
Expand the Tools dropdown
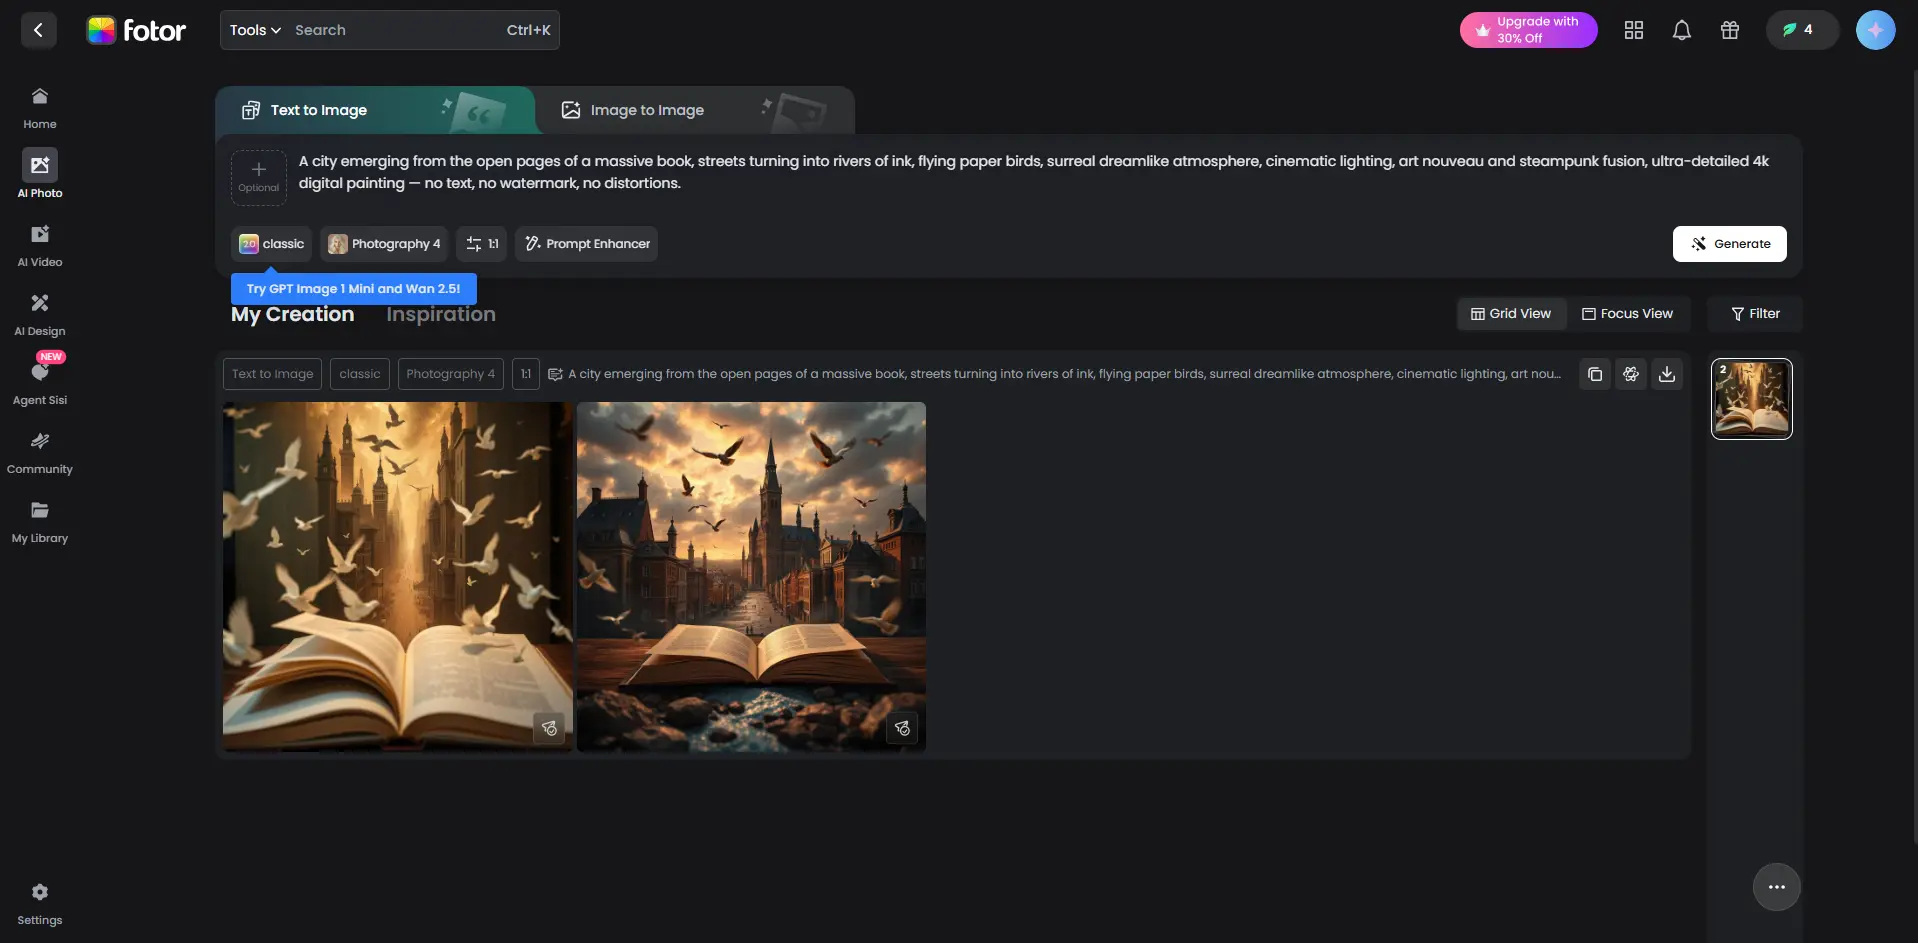[x=255, y=30]
